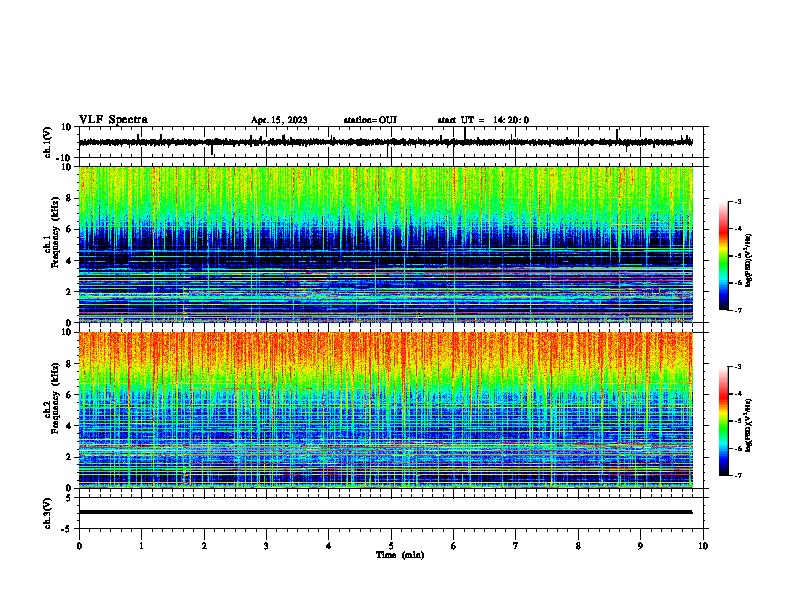Click the 5 tick on ch.3(V) axis
The width and height of the screenshot is (792, 612).
click(x=69, y=498)
